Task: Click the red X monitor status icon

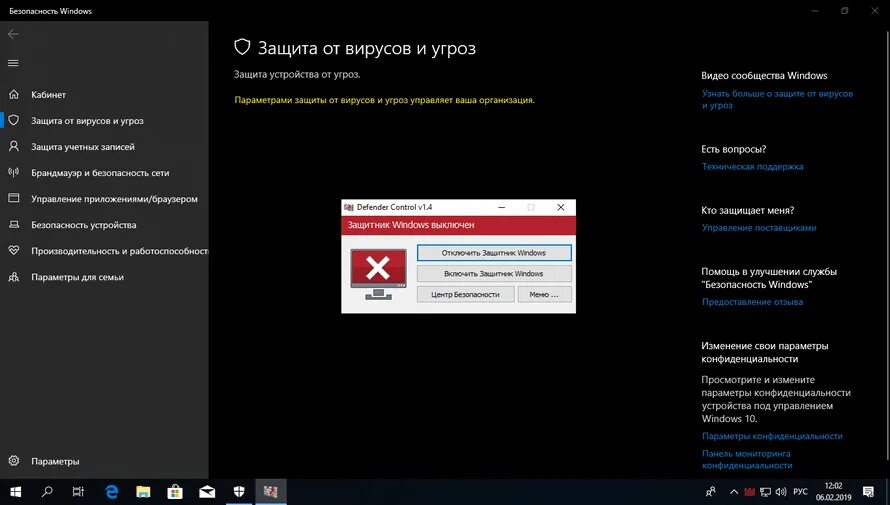Action: click(x=378, y=274)
